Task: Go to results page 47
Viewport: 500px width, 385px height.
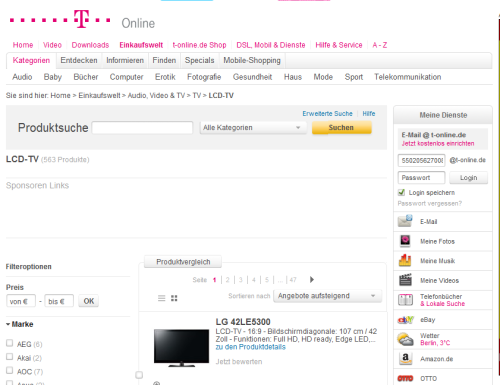Action: click(293, 280)
